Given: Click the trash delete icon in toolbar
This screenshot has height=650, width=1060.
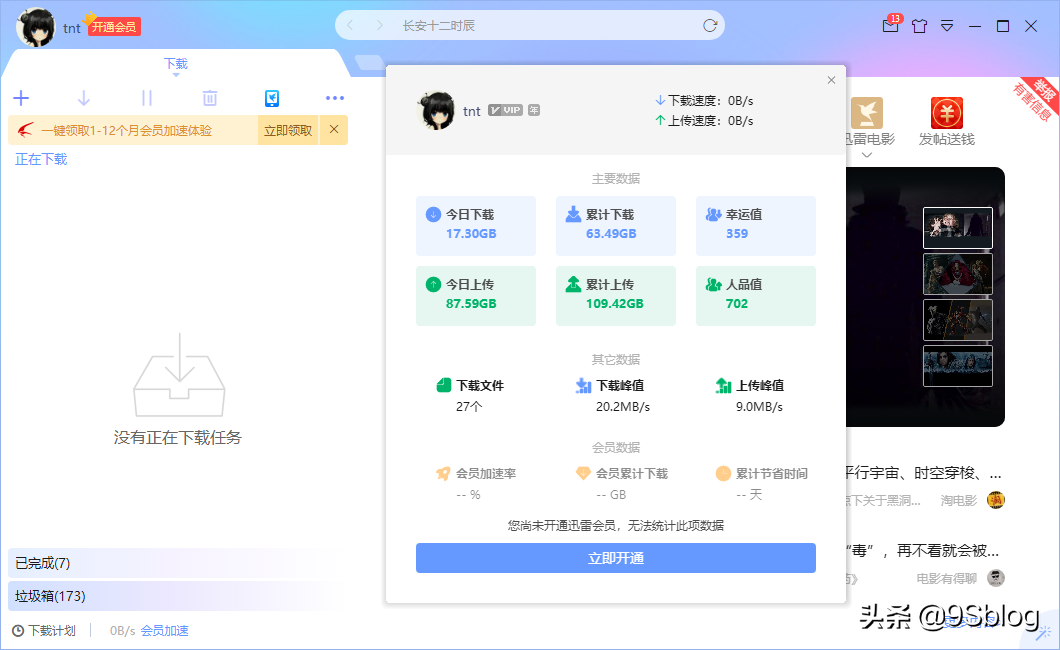Looking at the screenshot, I should pyautogui.click(x=210, y=99).
